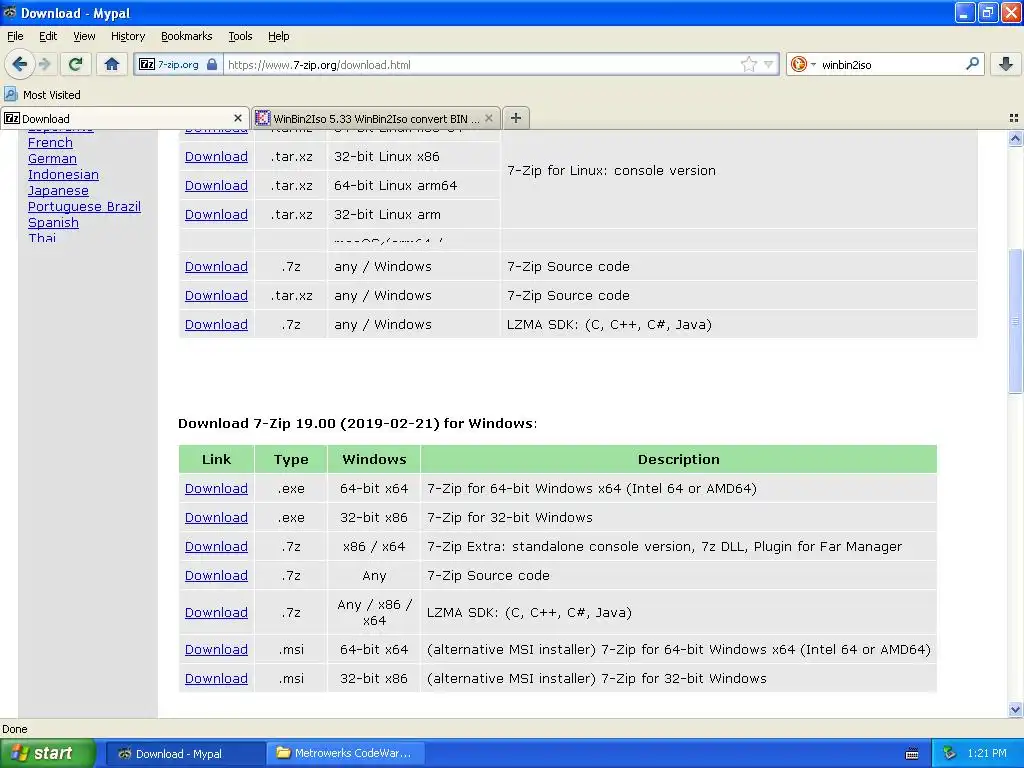1024x768 pixels.
Task: Click the winbin2iso search field
Action: (891, 64)
